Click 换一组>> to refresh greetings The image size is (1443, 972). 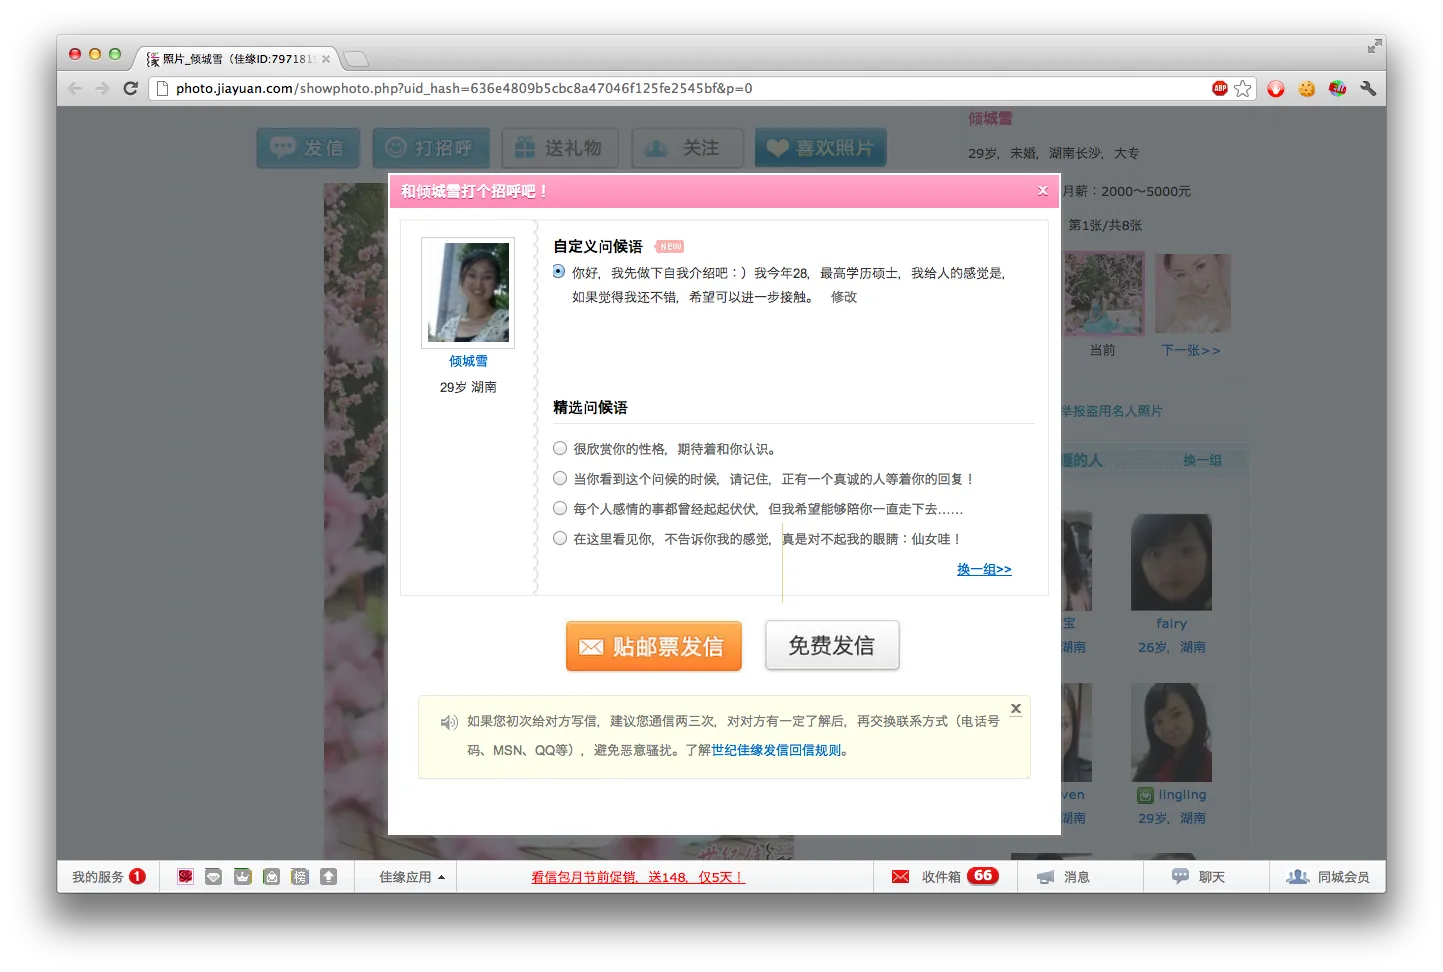click(x=984, y=569)
